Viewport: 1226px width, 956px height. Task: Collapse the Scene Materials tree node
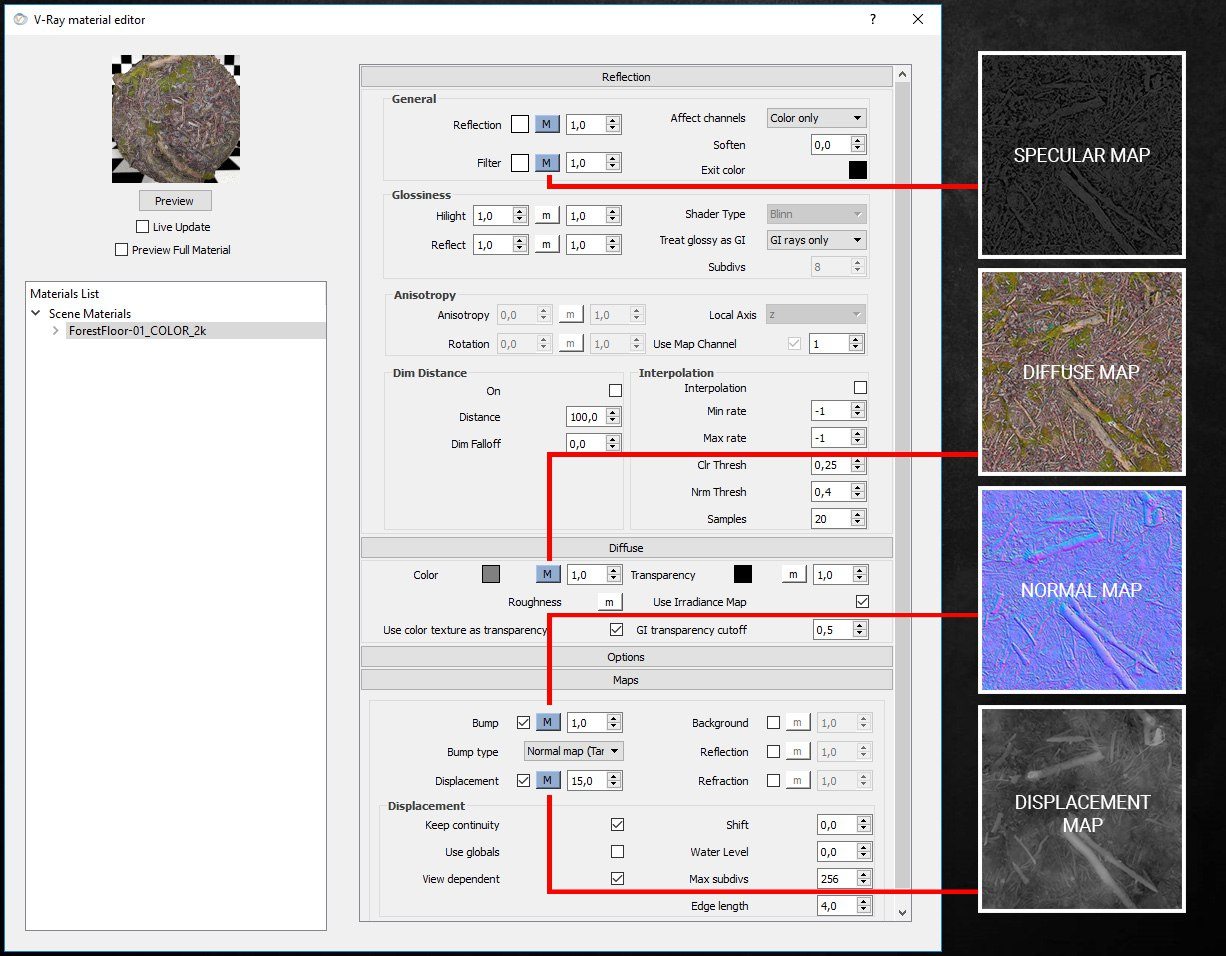click(36, 313)
